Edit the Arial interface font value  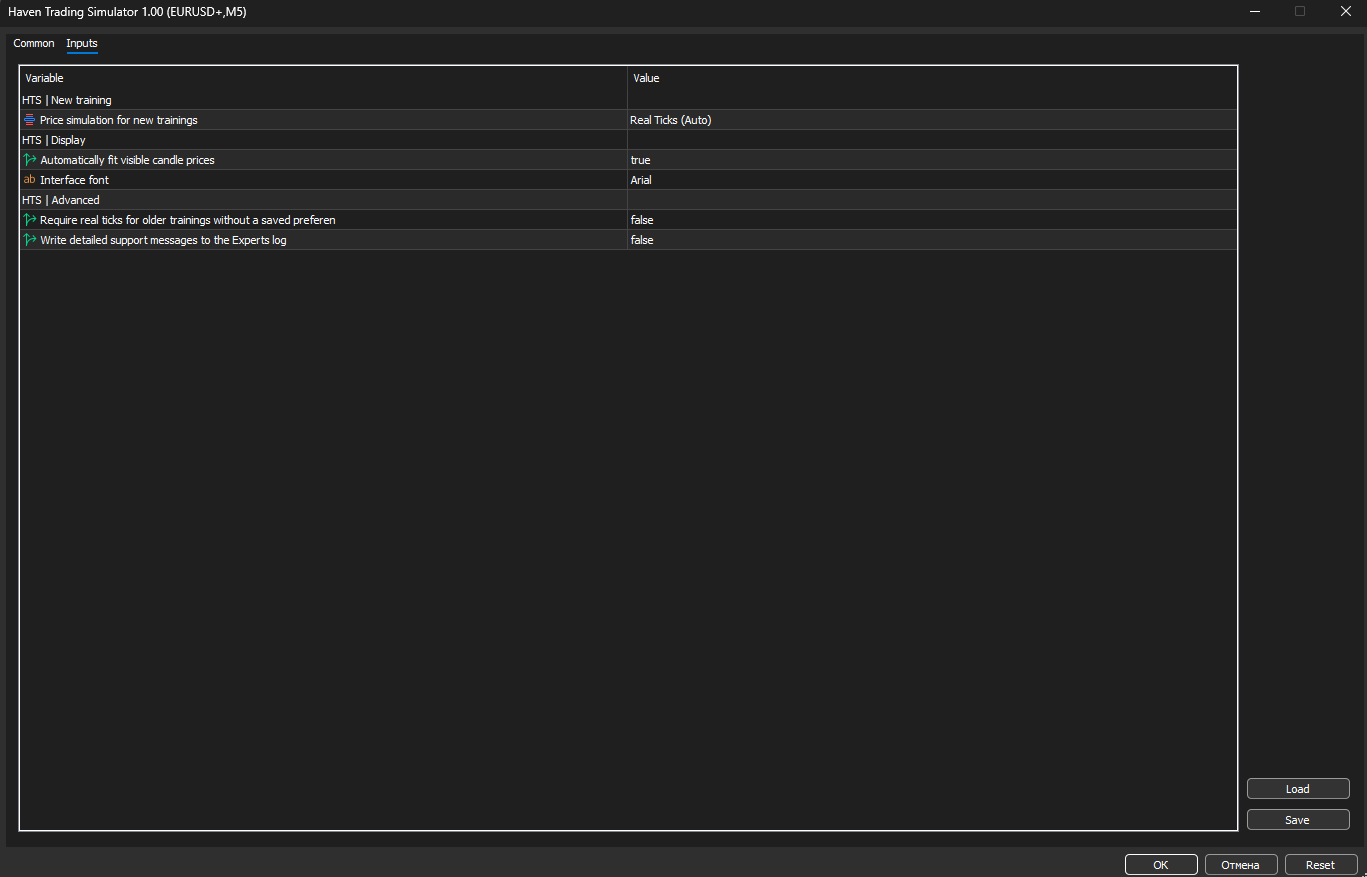(932, 180)
